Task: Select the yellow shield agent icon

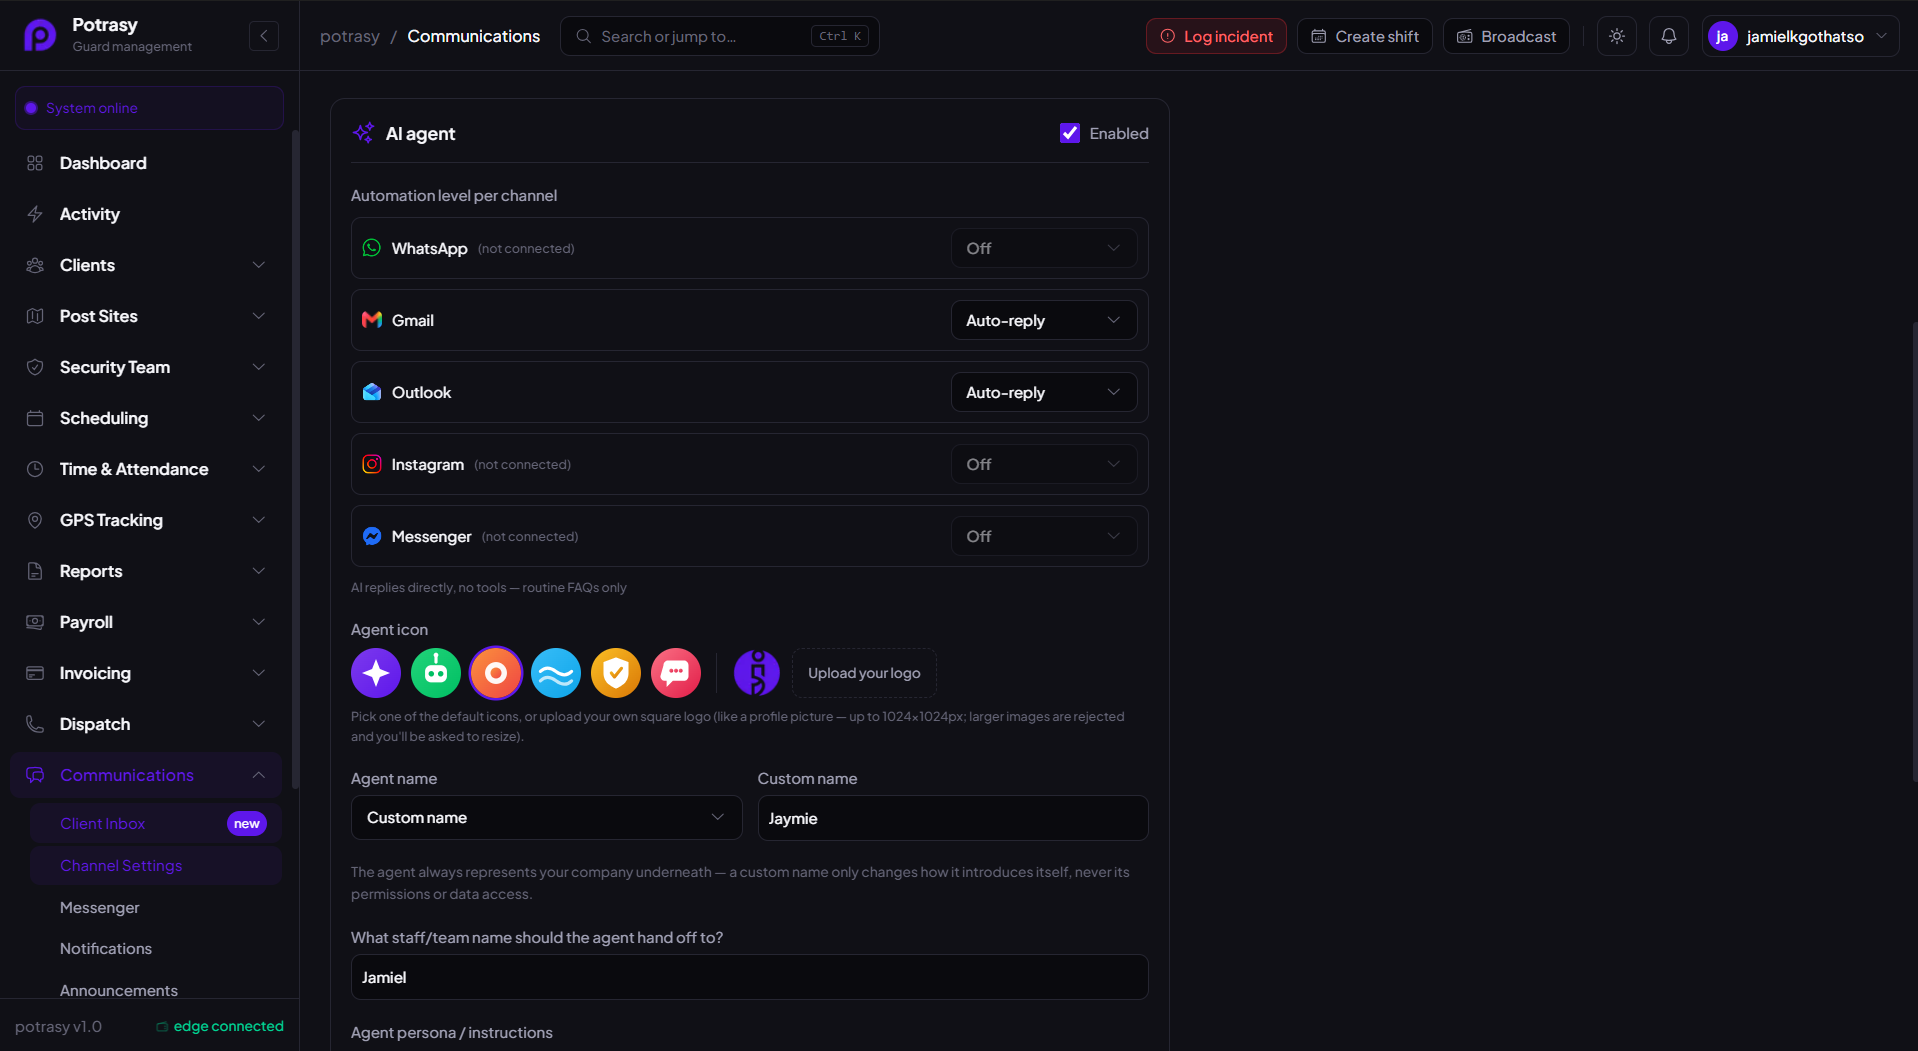Action: pyautogui.click(x=616, y=673)
